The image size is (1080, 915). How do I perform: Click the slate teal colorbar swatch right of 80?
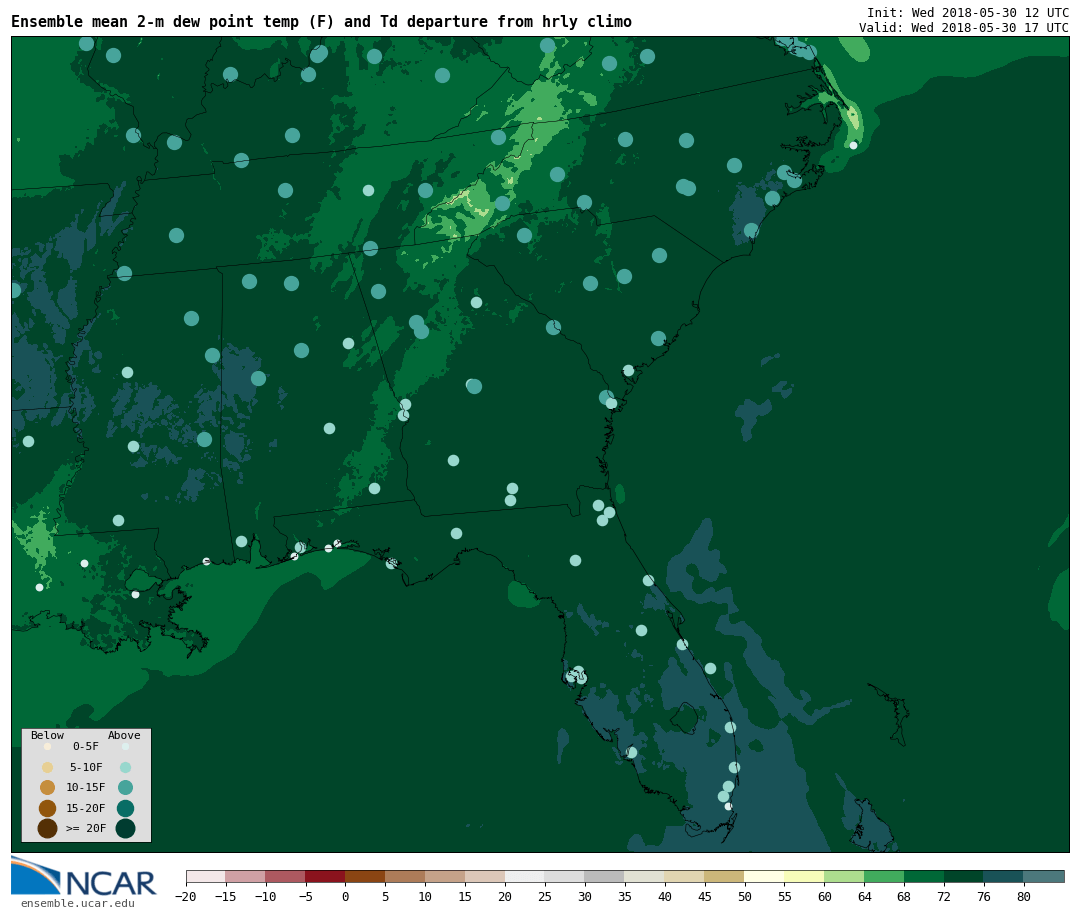(x=1044, y=876)
